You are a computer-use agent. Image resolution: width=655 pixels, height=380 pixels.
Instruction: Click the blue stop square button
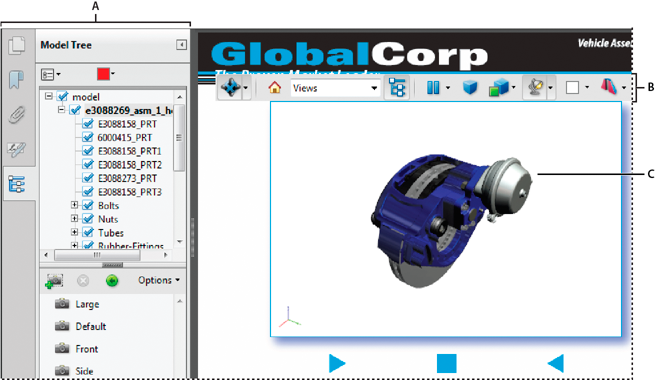pyautogui.click(x=447, y=363)
